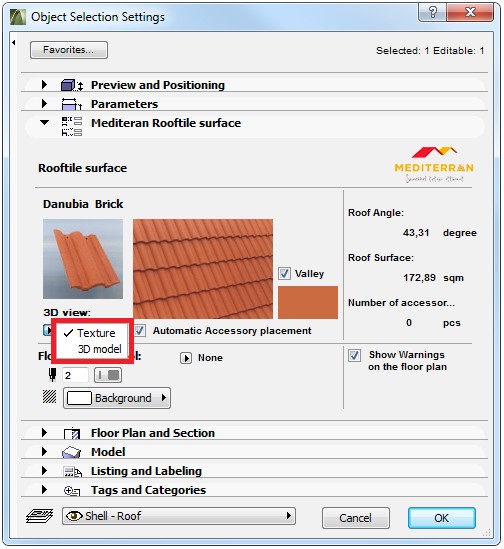Toggle Automatic Accessory placement checkbox
This screenshot has width=504, height=549.
pyautogui.click(x=140, y=331)
